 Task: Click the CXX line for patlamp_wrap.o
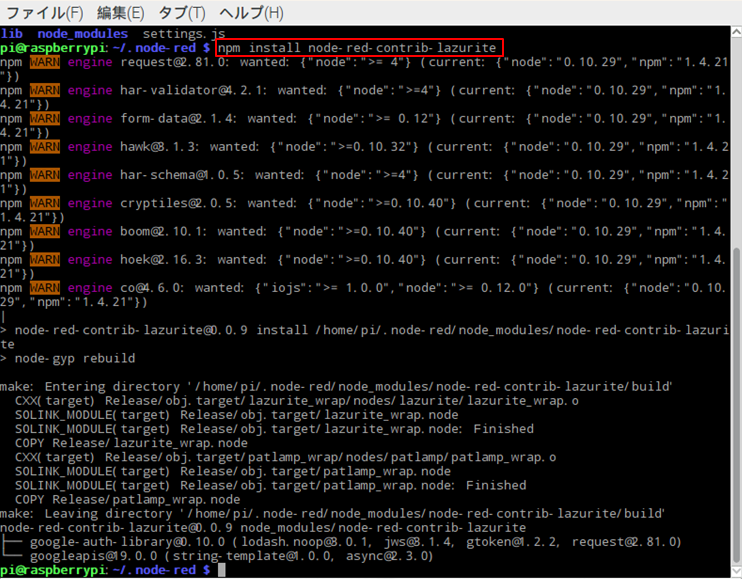coord(285,457)
